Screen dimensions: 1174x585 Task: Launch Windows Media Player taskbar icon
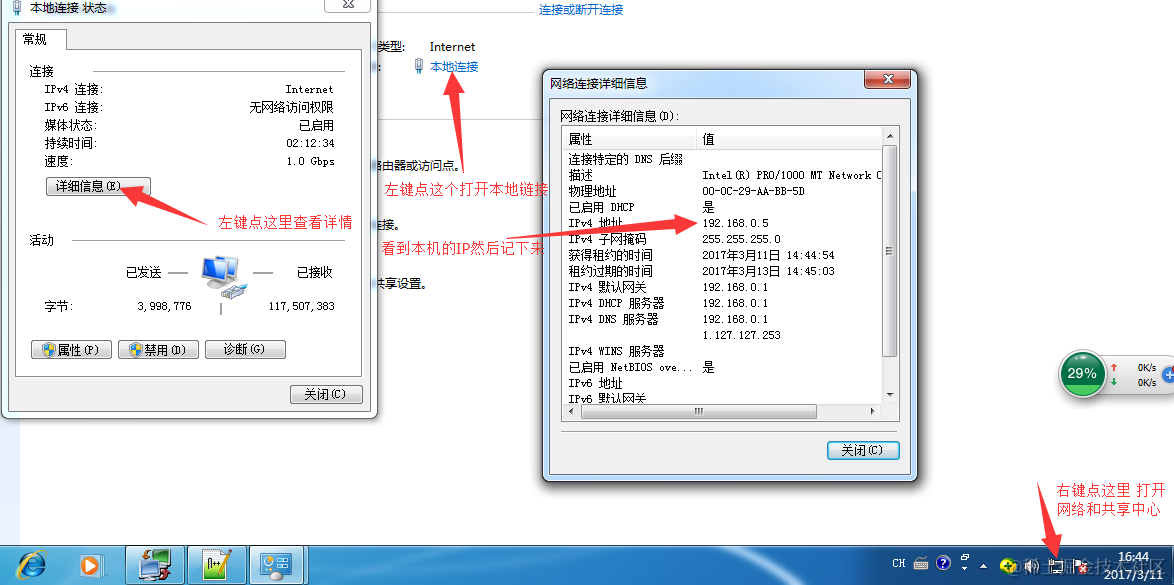(x=90, y=565)
